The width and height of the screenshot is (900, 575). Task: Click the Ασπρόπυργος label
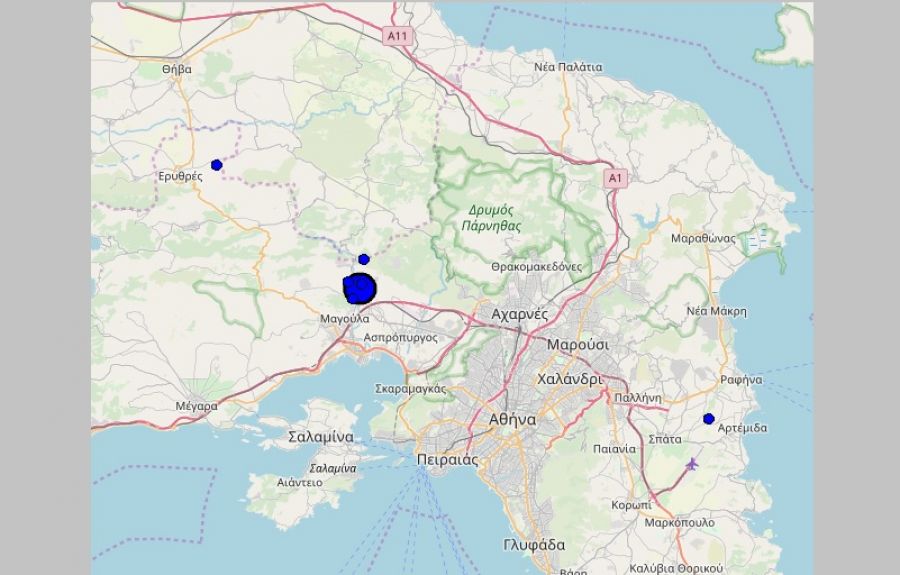pyautogui.click(x=401, y=338)
